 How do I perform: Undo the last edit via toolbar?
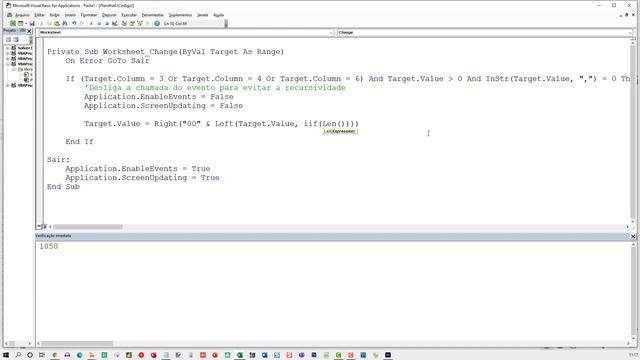click(x=74, y=24)
